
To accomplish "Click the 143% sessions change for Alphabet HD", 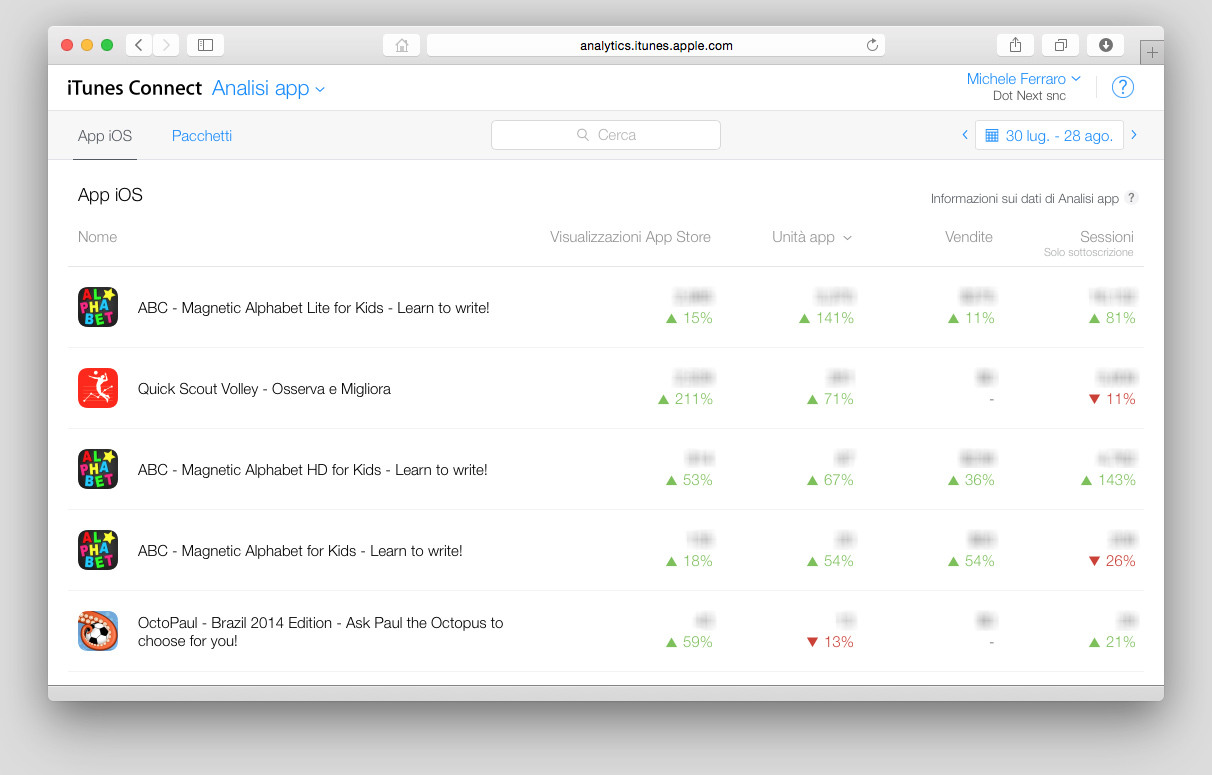I will pos(1108,480).
